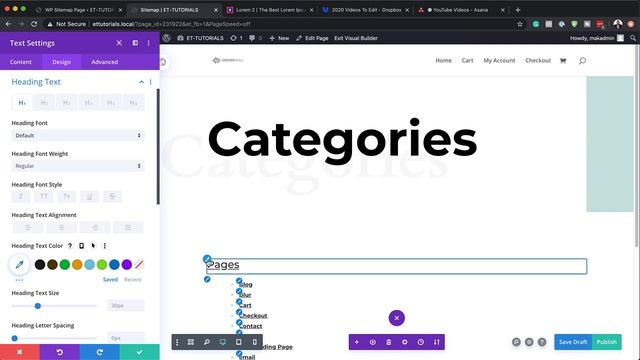The image size is (640, 360).
Task: Click the panel resize/snap icon in Text Settings header
Action: (x=119, y=43)
